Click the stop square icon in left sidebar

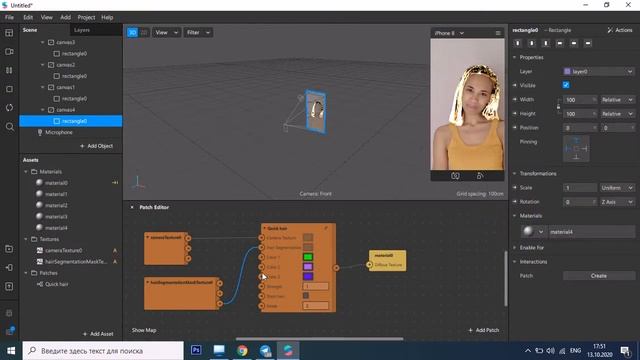point(9,89)
